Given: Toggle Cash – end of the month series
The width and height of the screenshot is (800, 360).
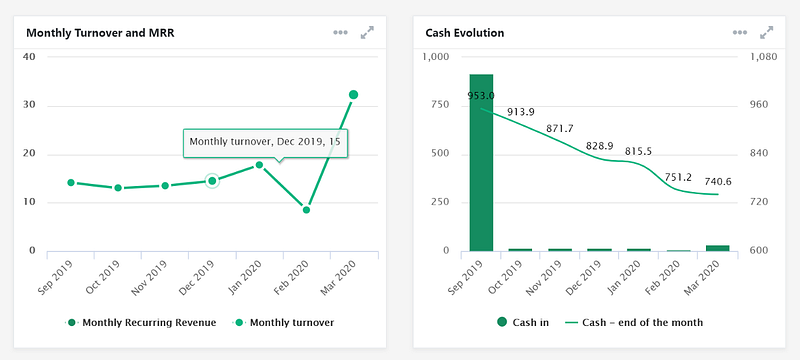Looking at the screenshot, I should click(x=635, y=322).
